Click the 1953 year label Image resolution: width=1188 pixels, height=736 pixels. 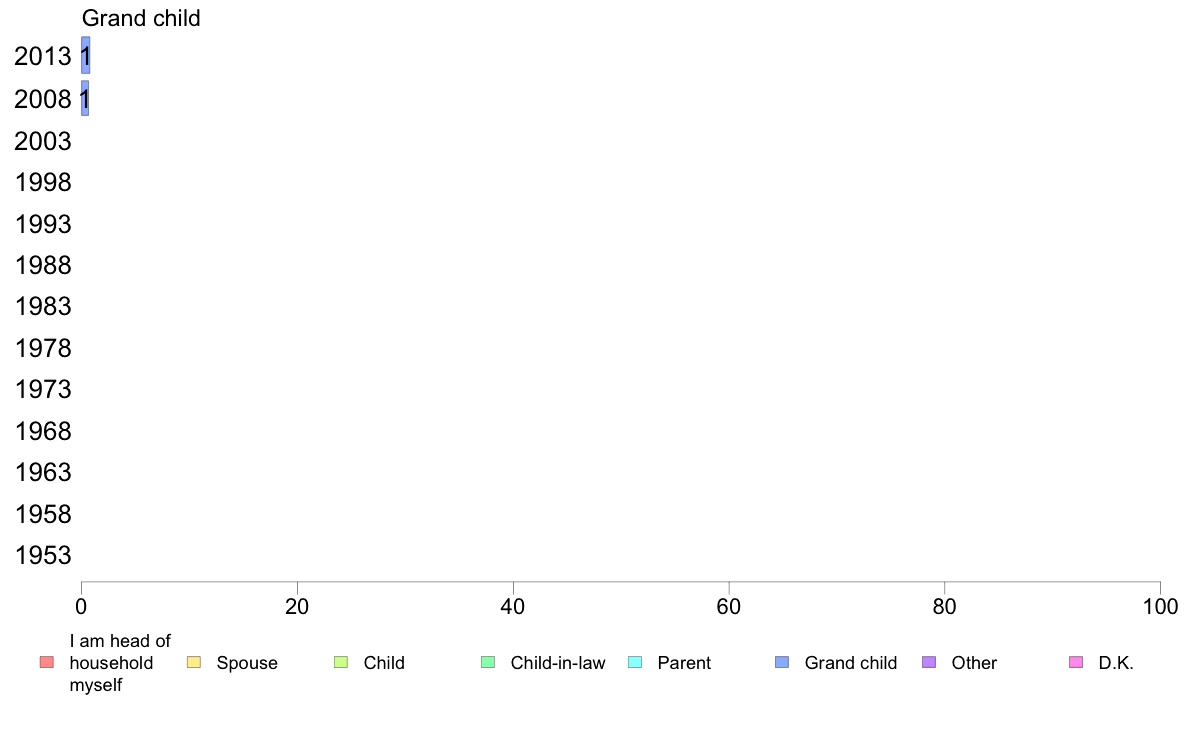(43, 555)
